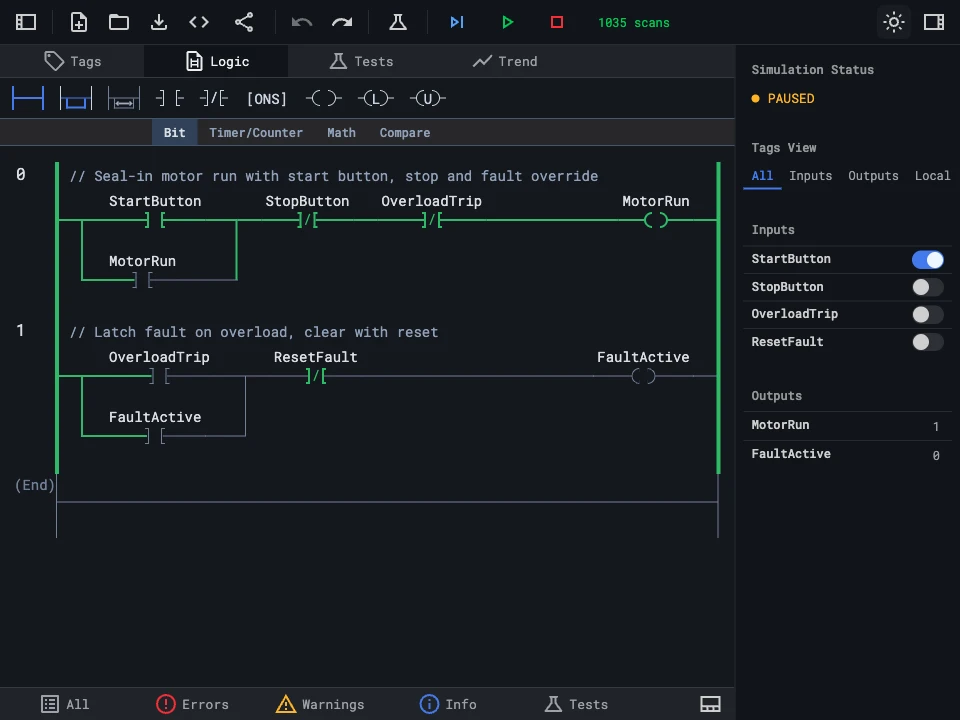
Task: Toggle light theme with the sun icon
Action: tap(893, 22)
